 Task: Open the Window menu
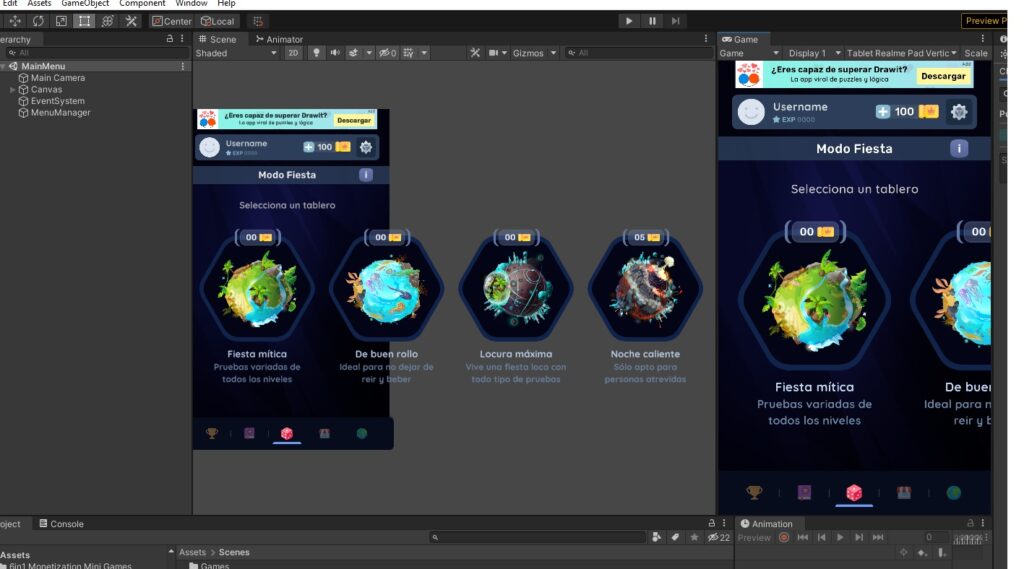coord(191,3)
